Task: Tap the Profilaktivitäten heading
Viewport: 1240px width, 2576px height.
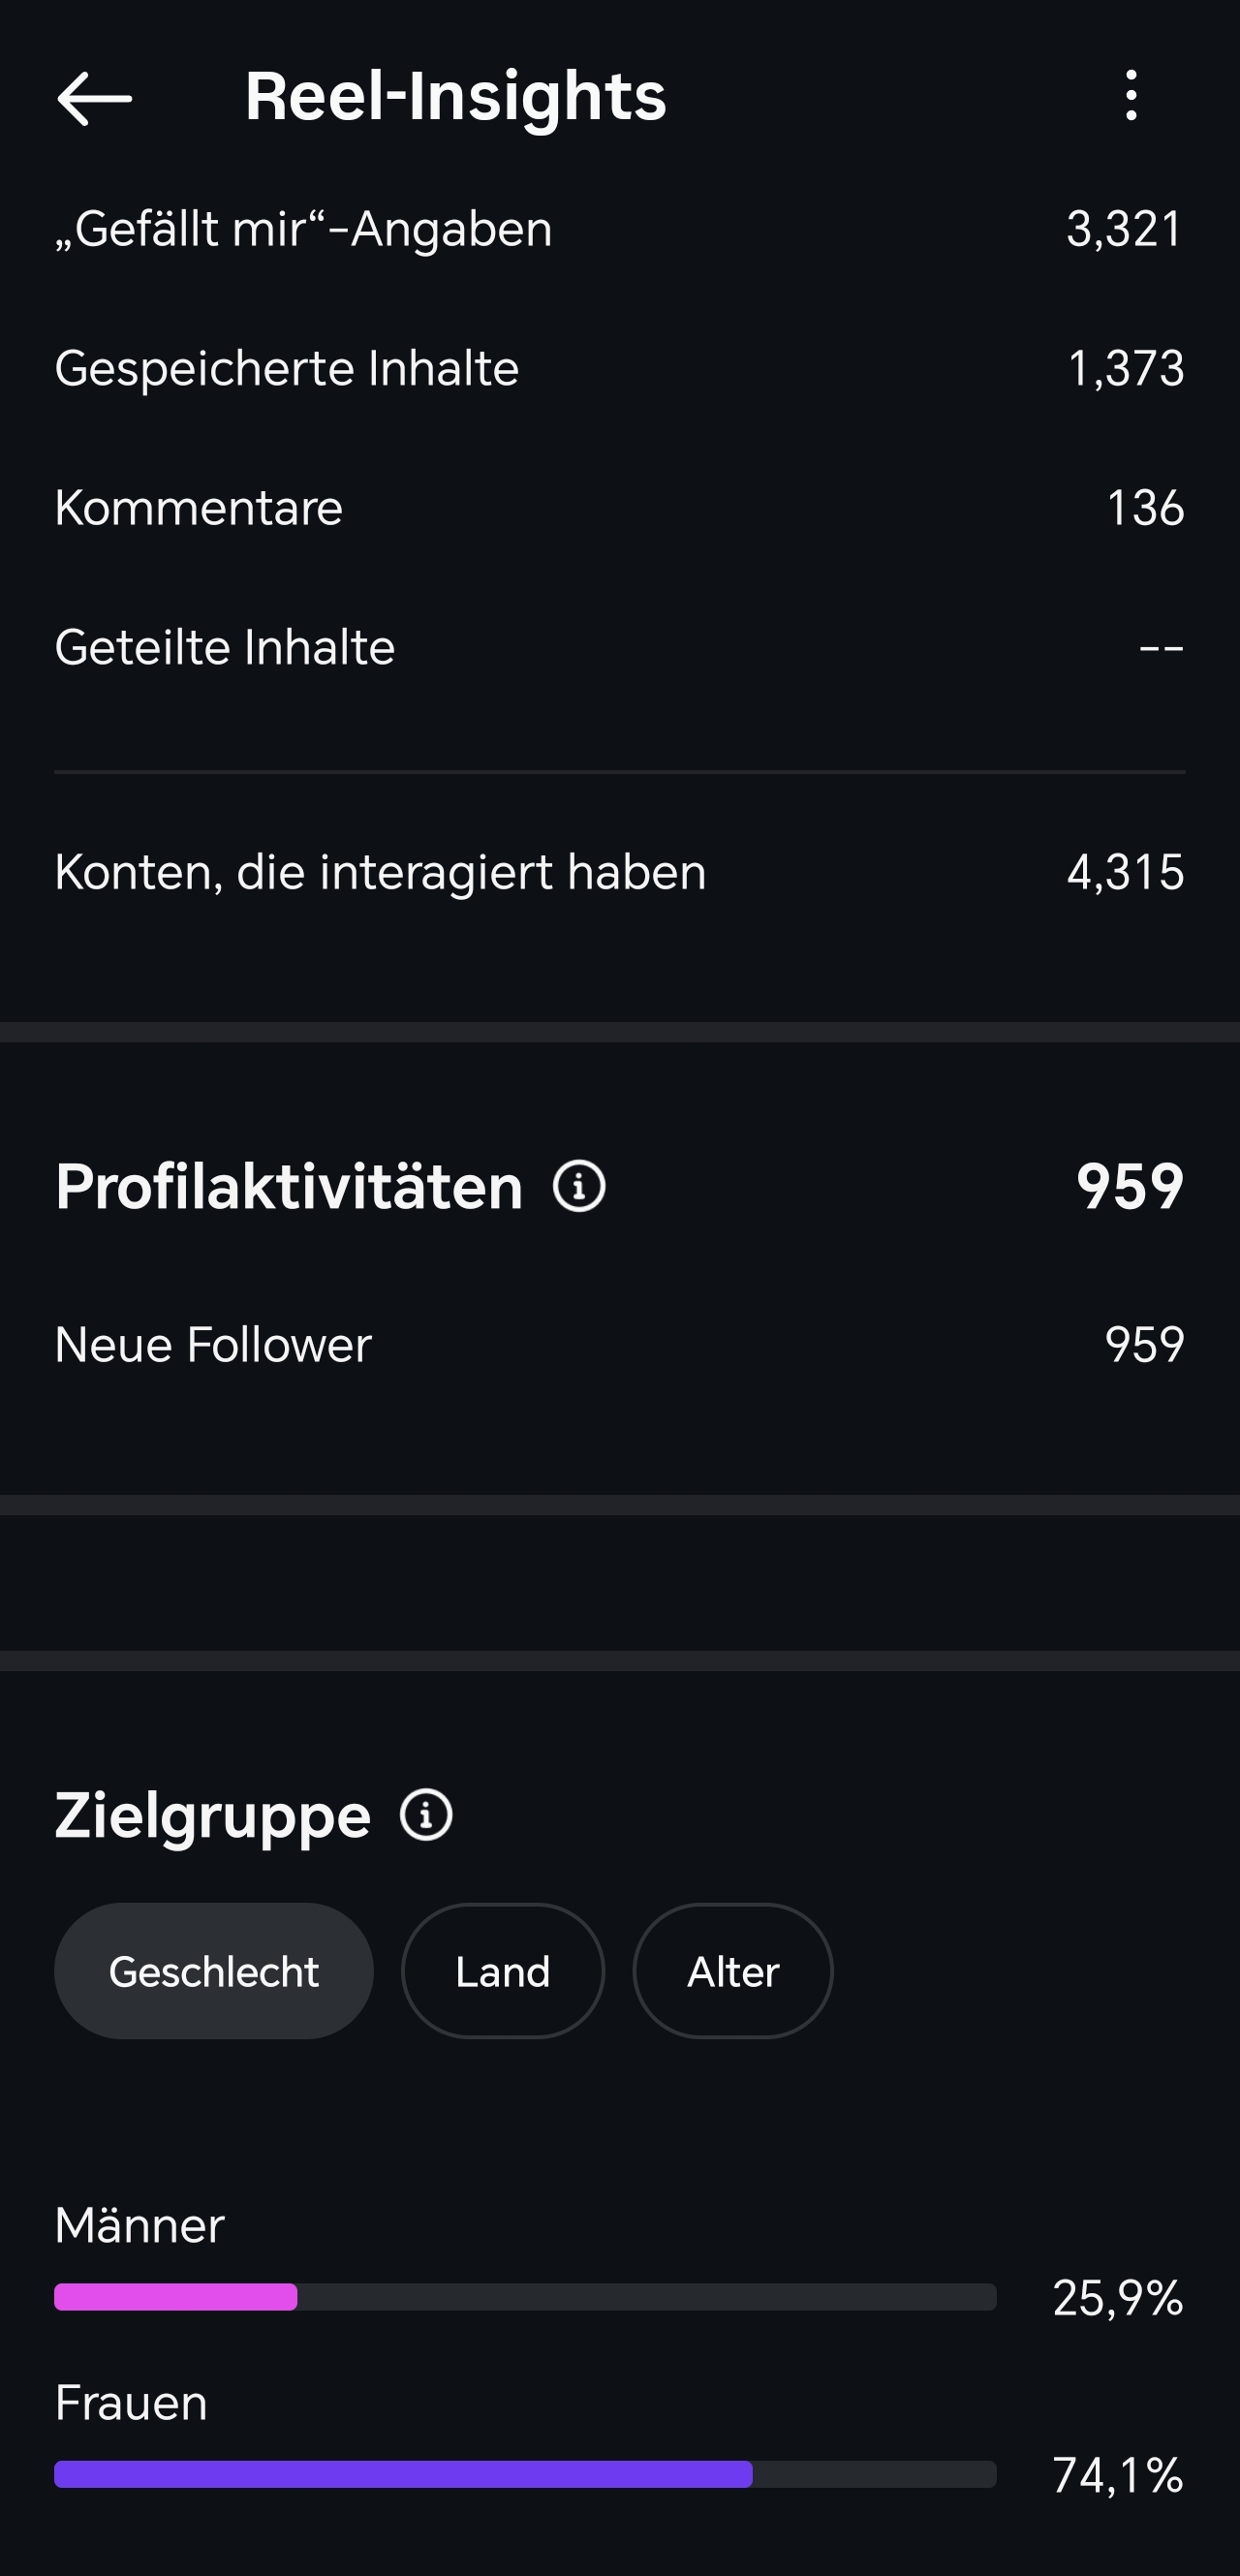Action: click(289, 1187)
